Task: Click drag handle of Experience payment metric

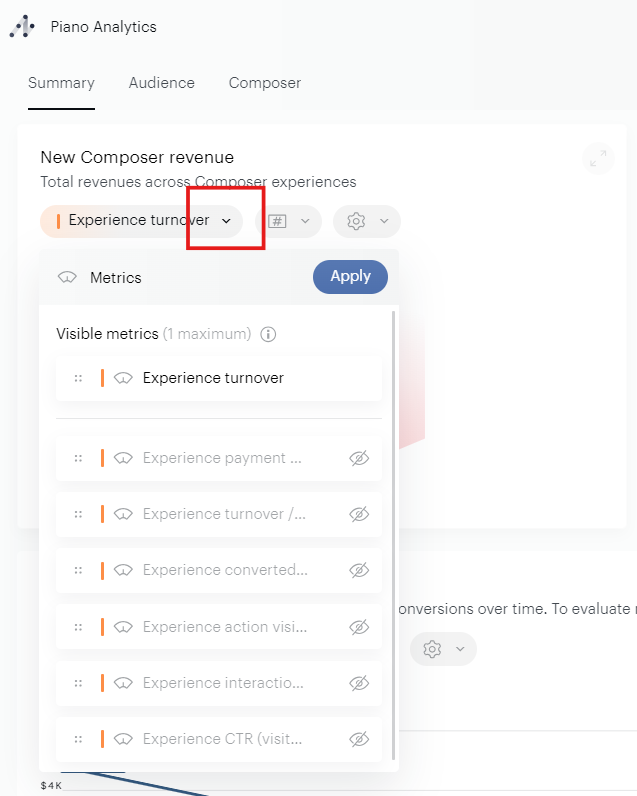Action: 78,458
